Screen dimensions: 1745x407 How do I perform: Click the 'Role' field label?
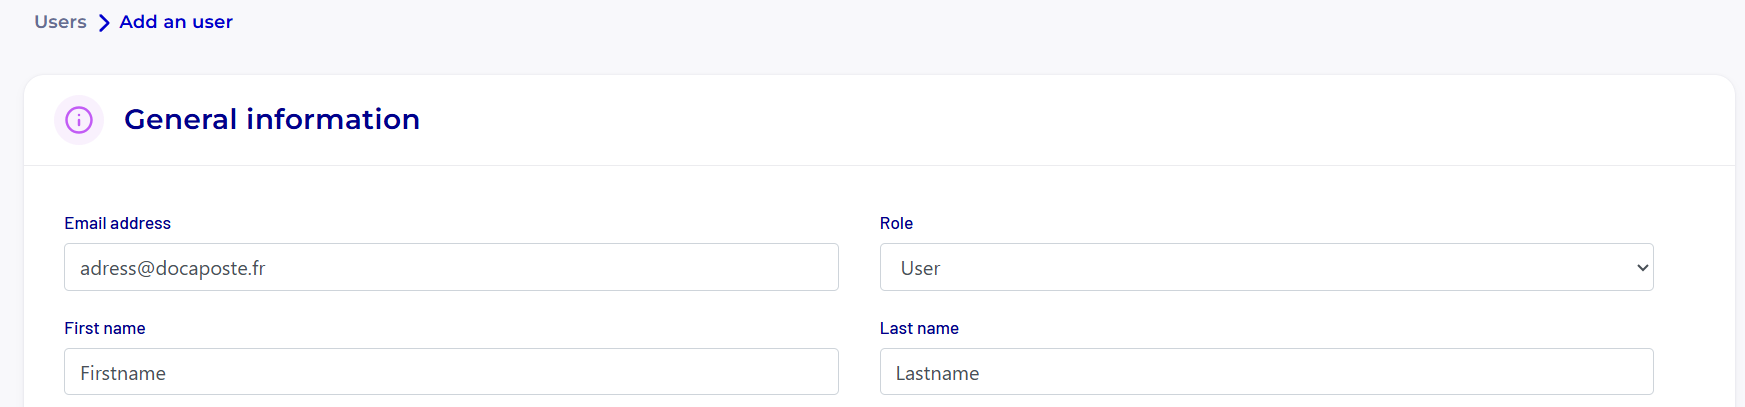click(x=896, y=223)
